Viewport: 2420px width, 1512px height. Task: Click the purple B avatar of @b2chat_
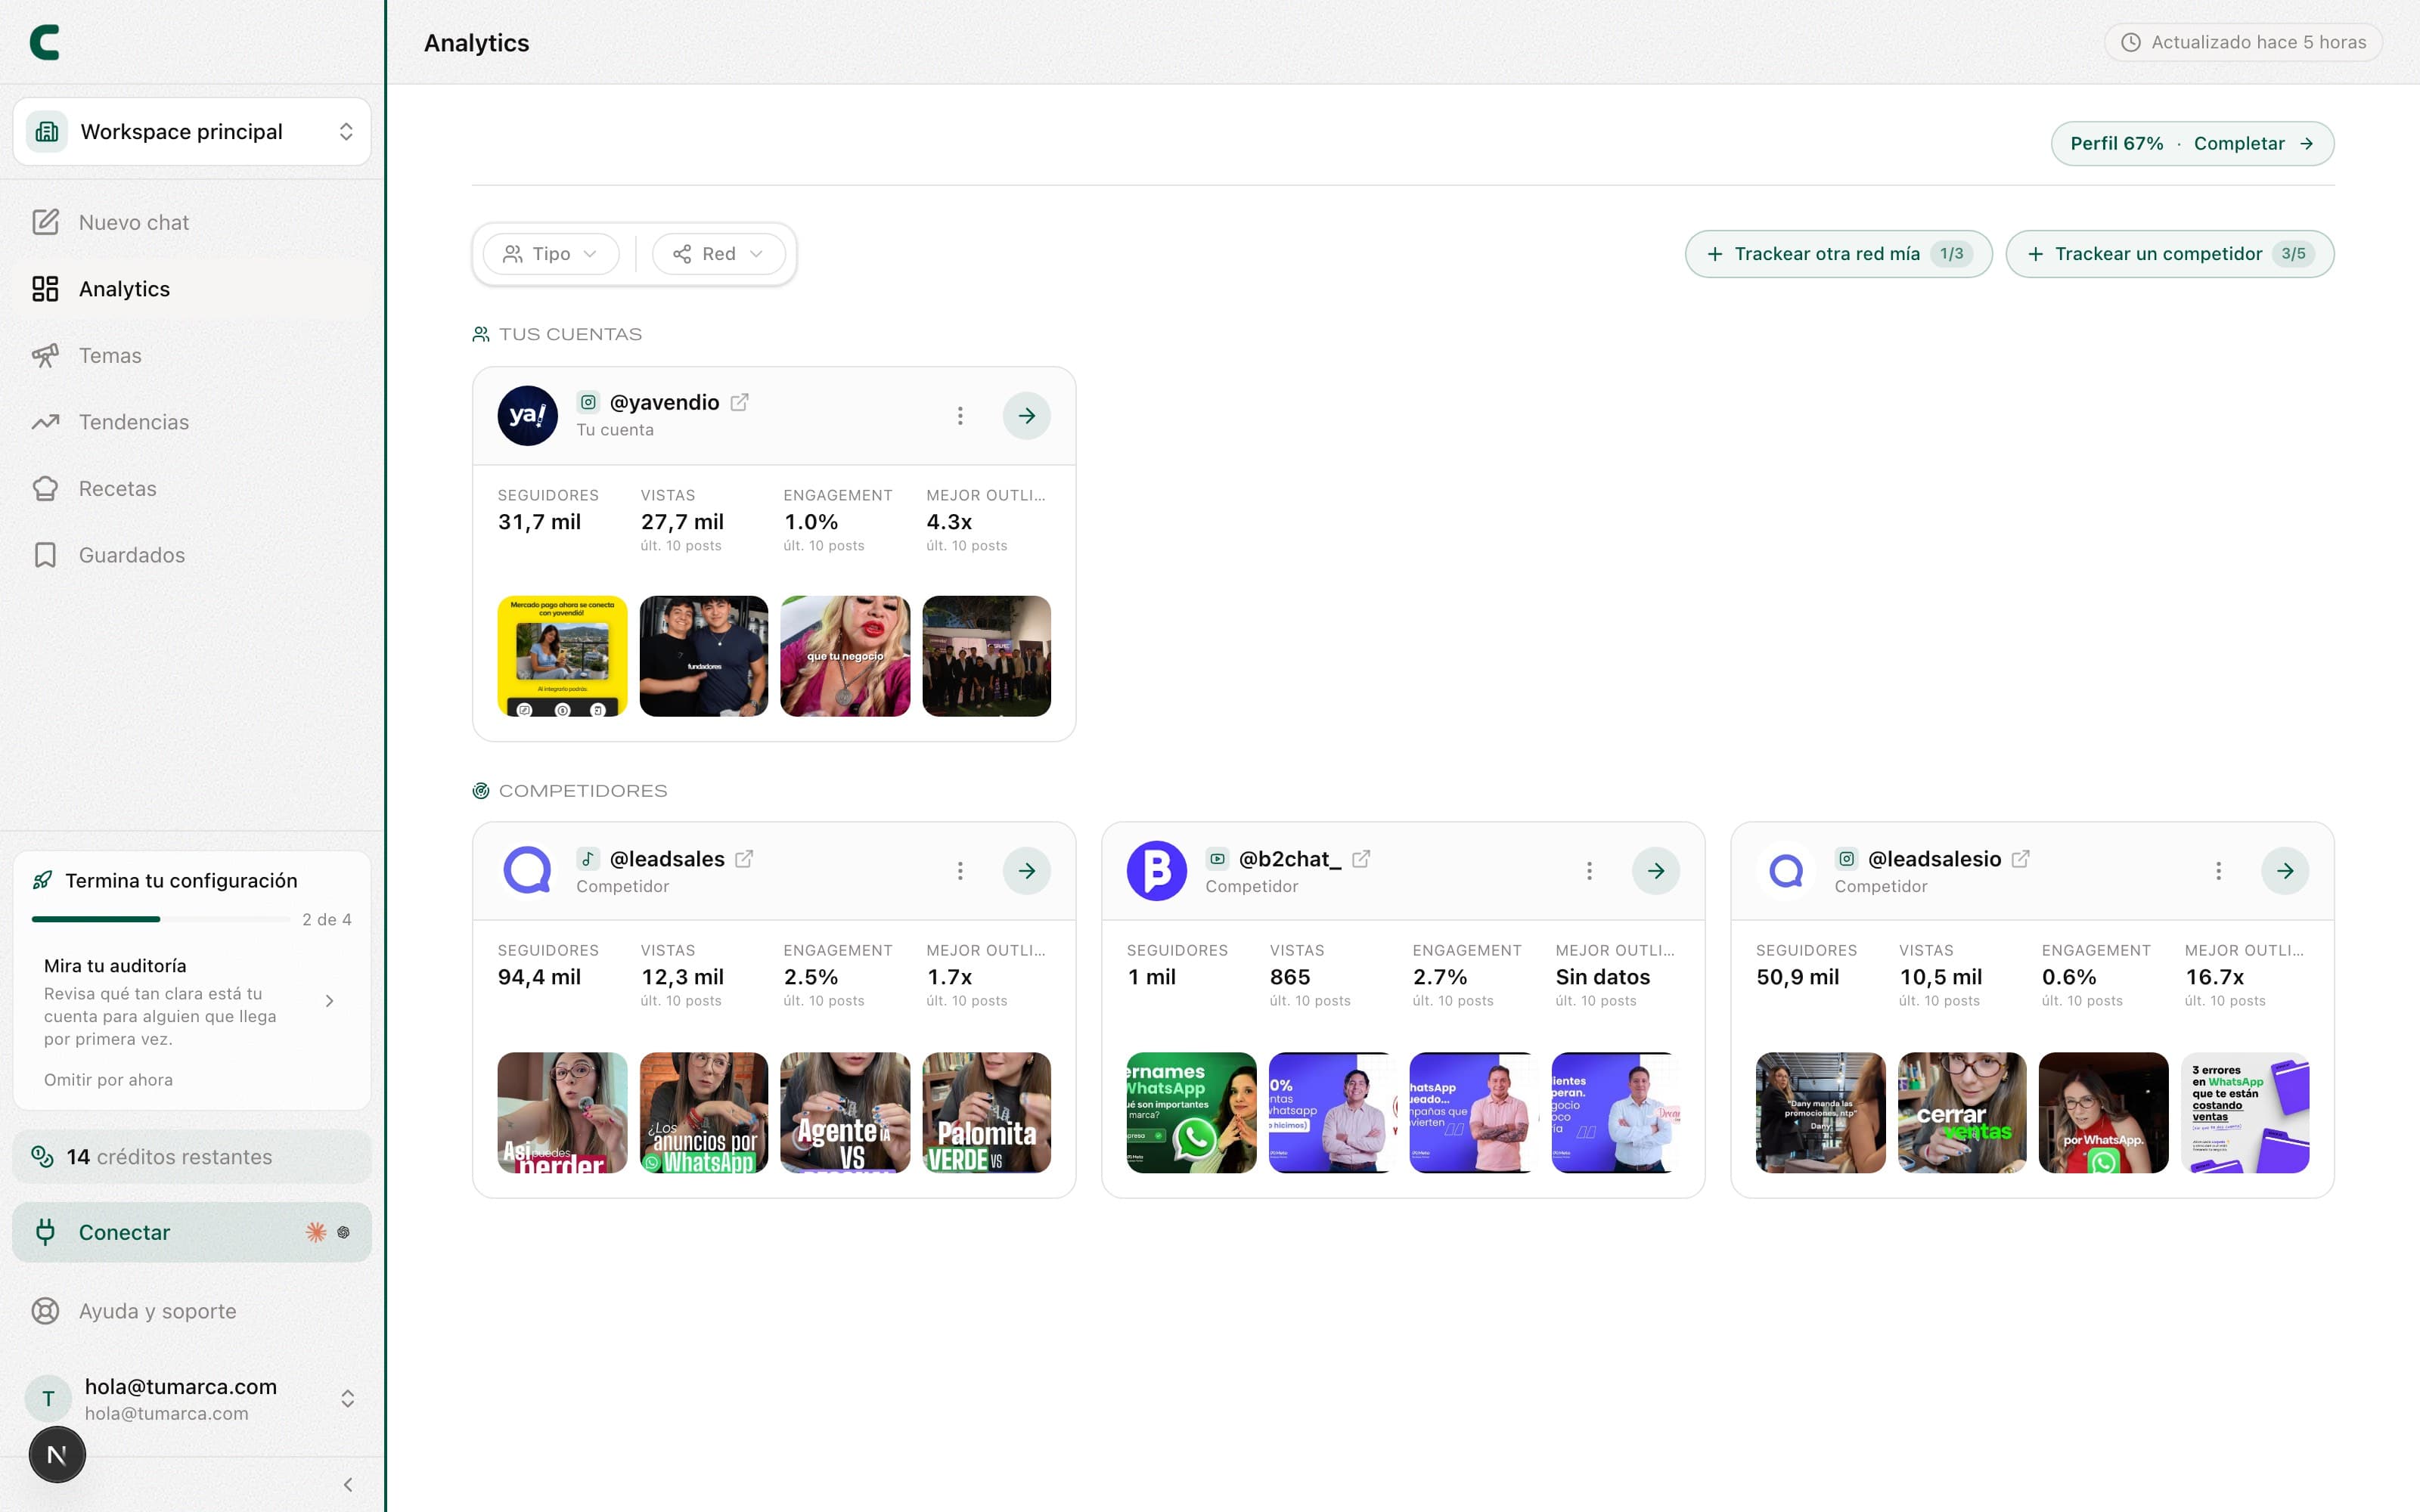coord(1157,871)
